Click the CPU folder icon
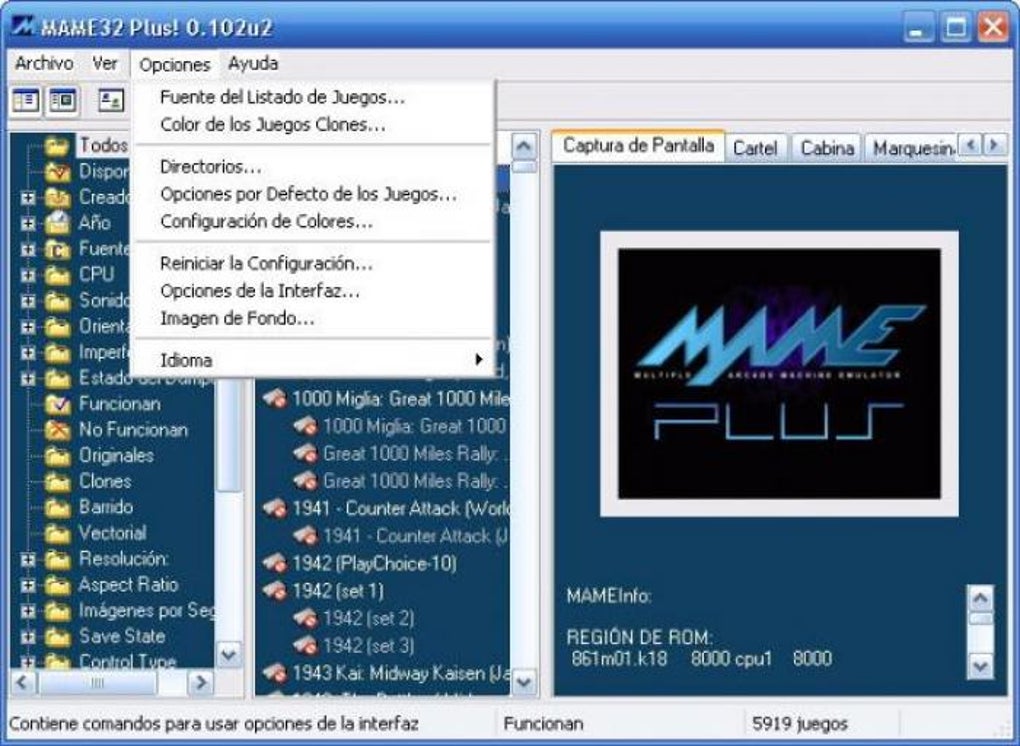1020x746 pixels. point(57,275)
